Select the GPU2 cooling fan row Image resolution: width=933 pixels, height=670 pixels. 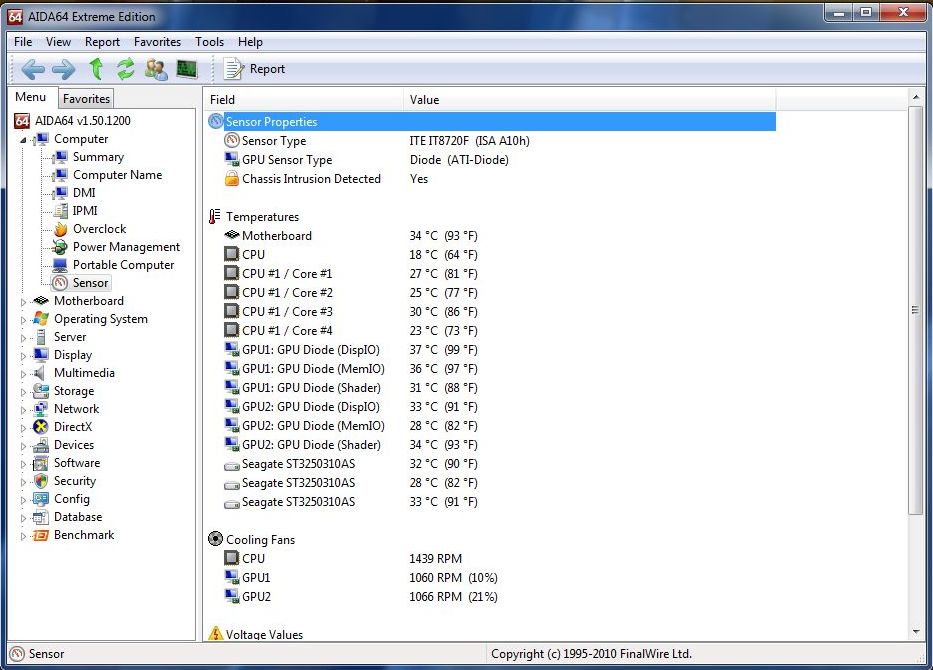click(491, 596)
